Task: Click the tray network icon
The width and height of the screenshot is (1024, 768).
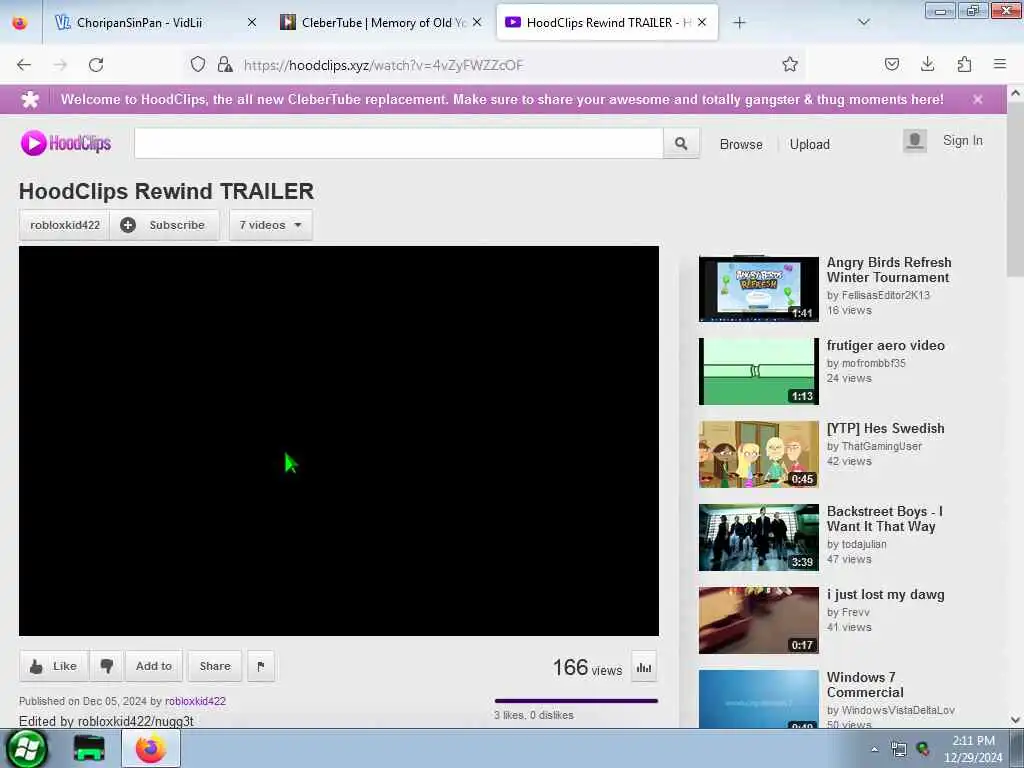Action: point(899,749)
